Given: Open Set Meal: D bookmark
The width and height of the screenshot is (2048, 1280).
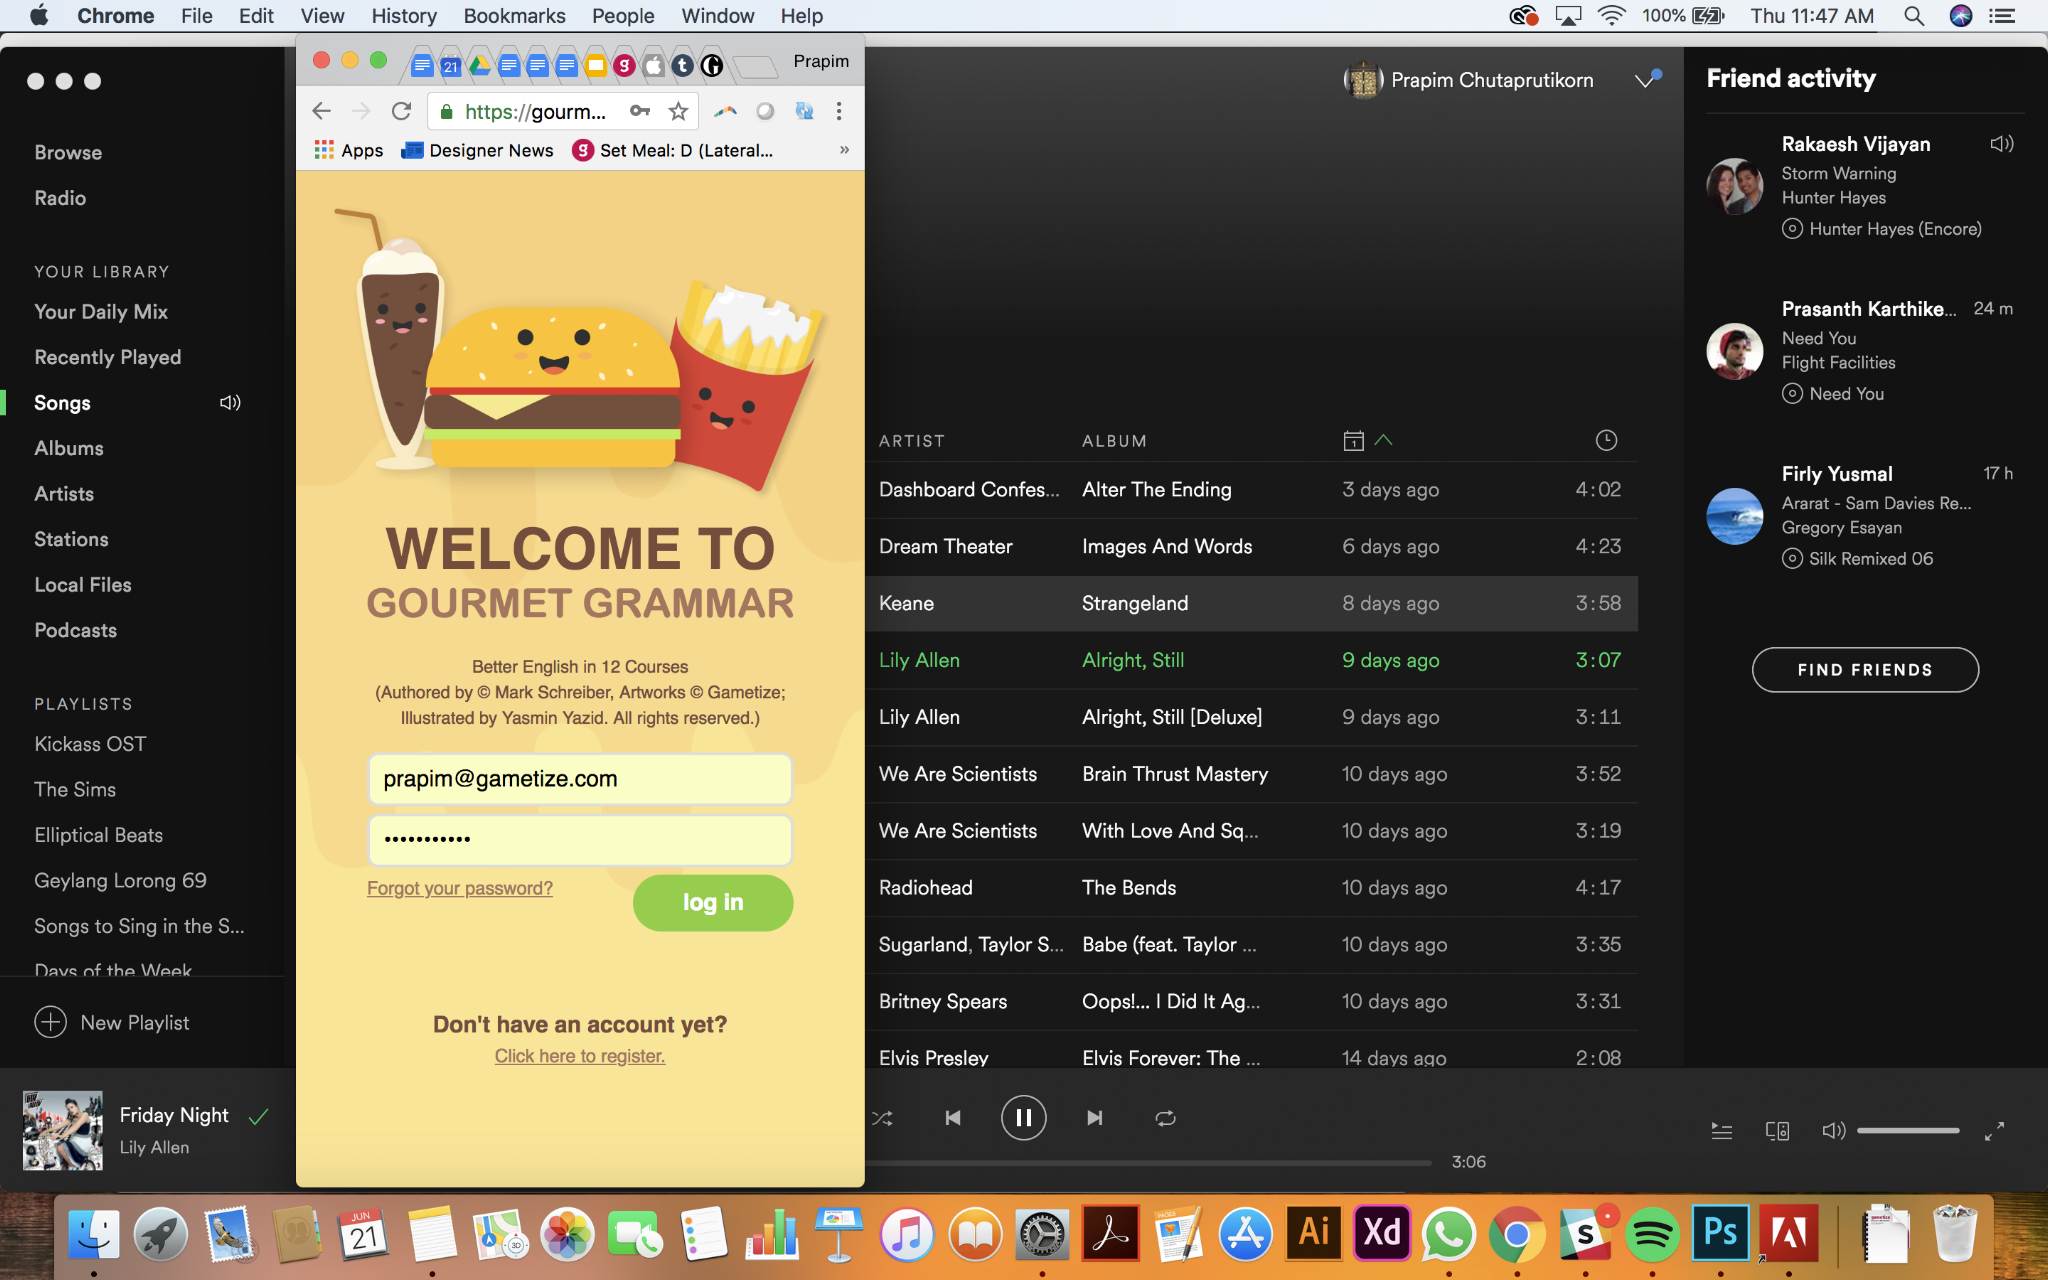Looking at the screenshot, I should coord(672,150).
